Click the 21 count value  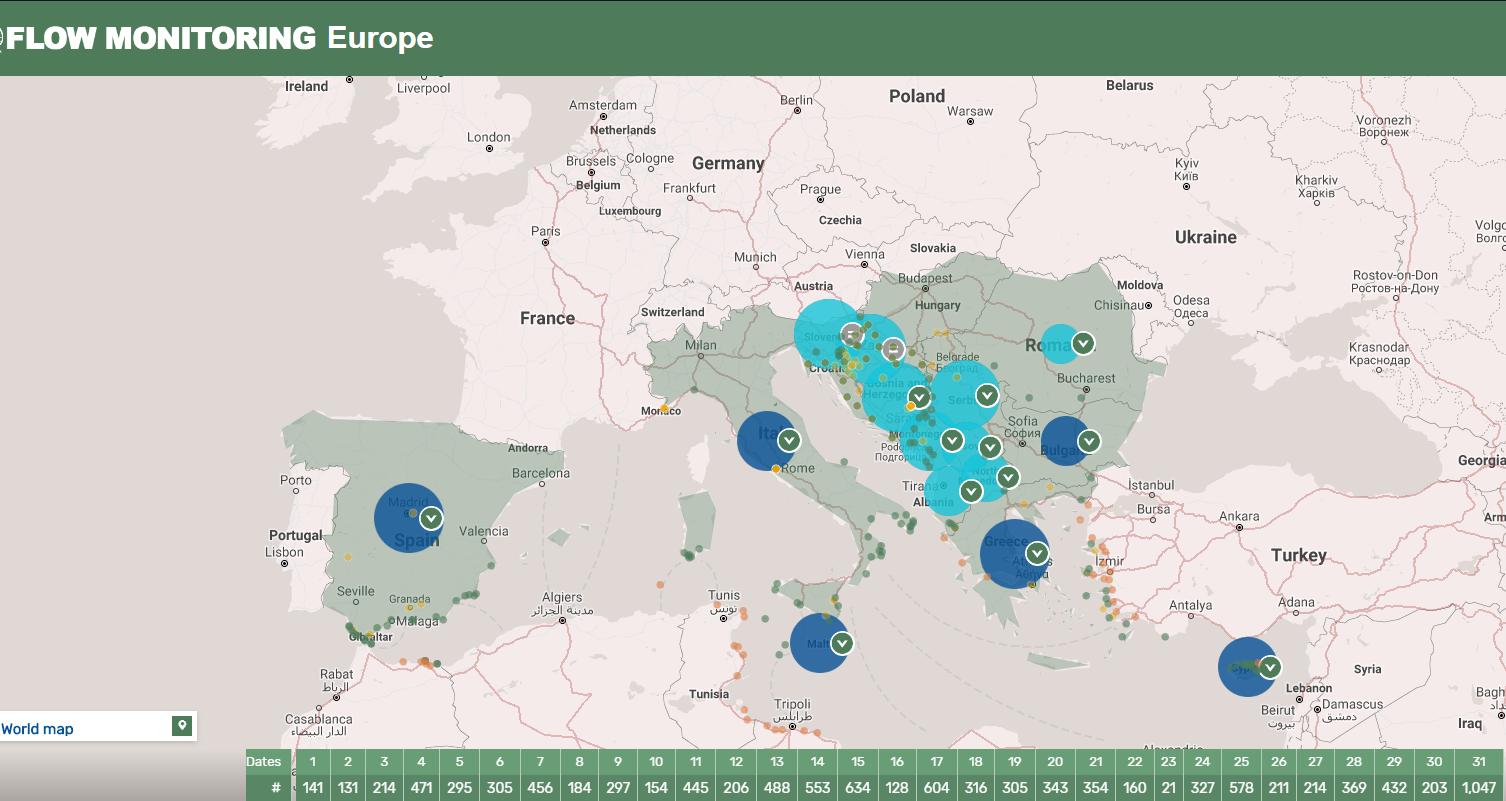[1168, 788]
